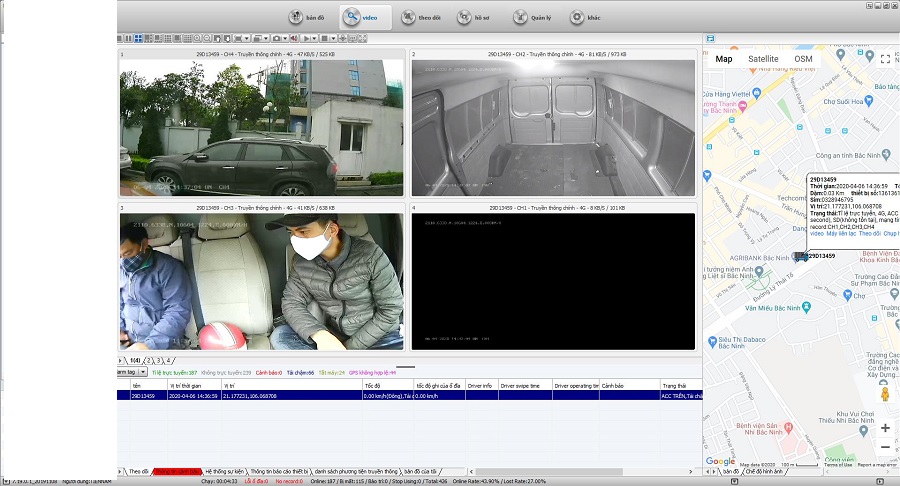This screenshot has width=900, height=486.
Task: Switch map to OSM layer
Action: click(803, 59)
